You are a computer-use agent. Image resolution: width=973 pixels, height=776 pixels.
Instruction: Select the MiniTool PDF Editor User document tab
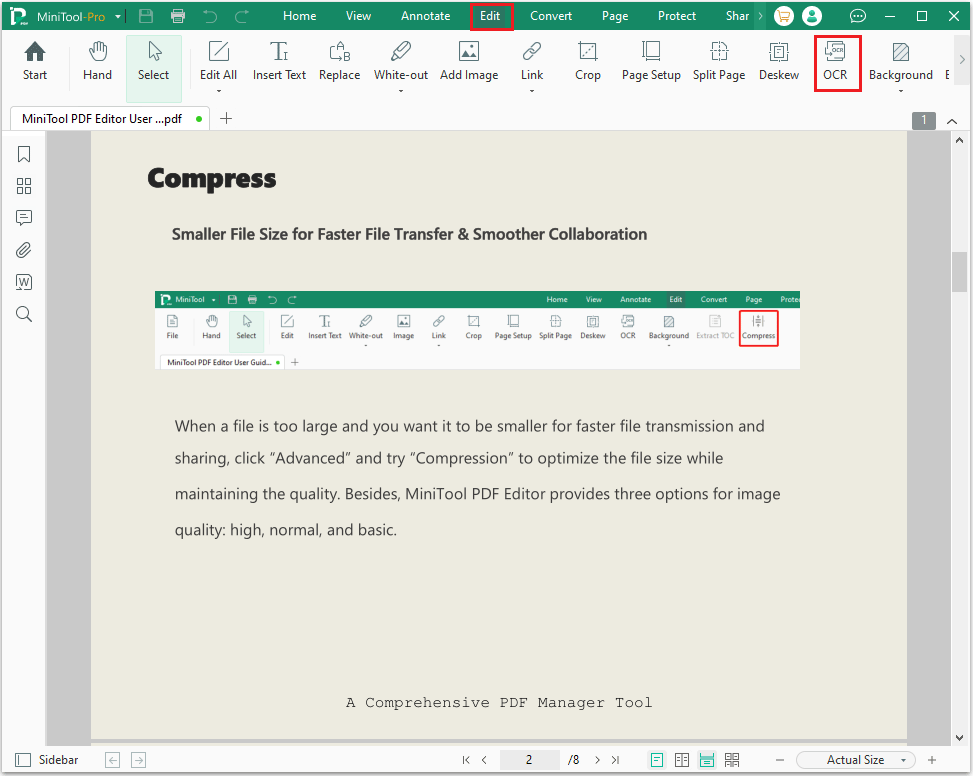[x=110, y=118]
